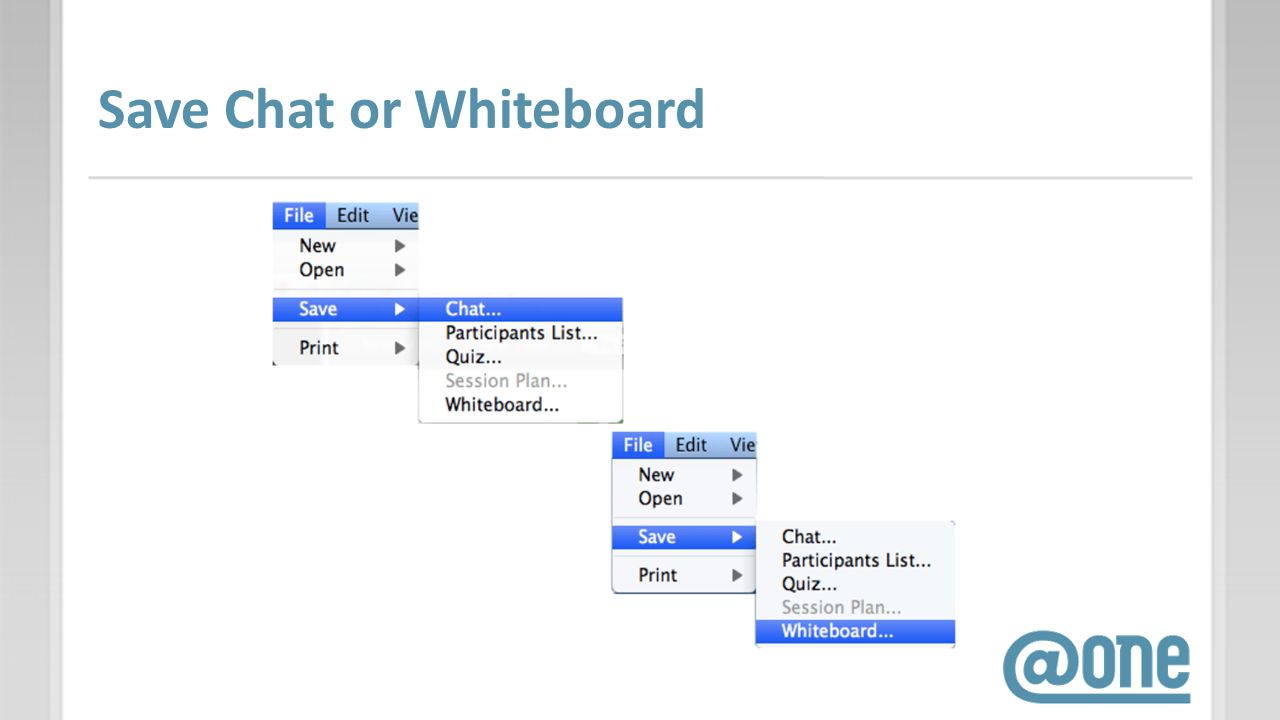Viewport: 1280px width, 720px height.
Task: Expand the New submenu arrow in upper menu
Action: click(x=400, y=245)
